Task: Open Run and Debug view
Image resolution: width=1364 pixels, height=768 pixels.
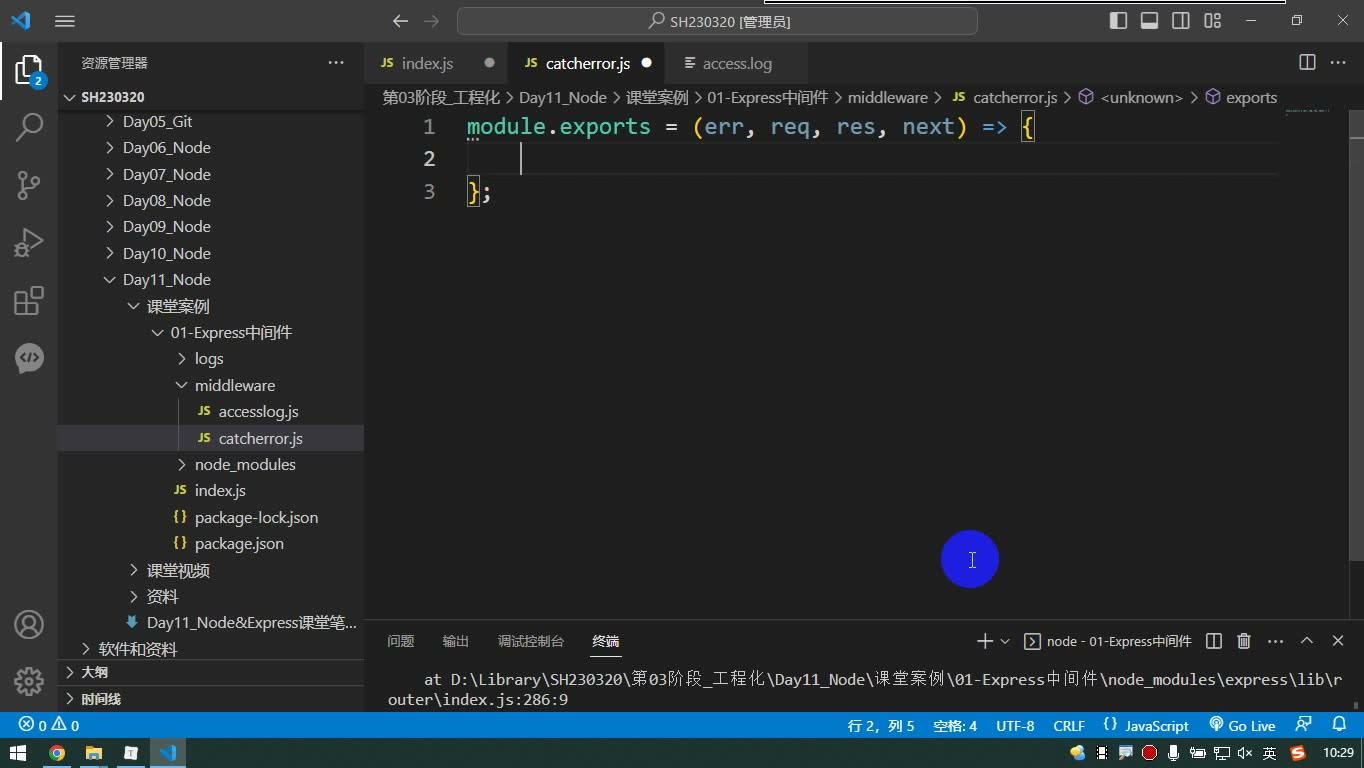Action: tap(29, 242)
